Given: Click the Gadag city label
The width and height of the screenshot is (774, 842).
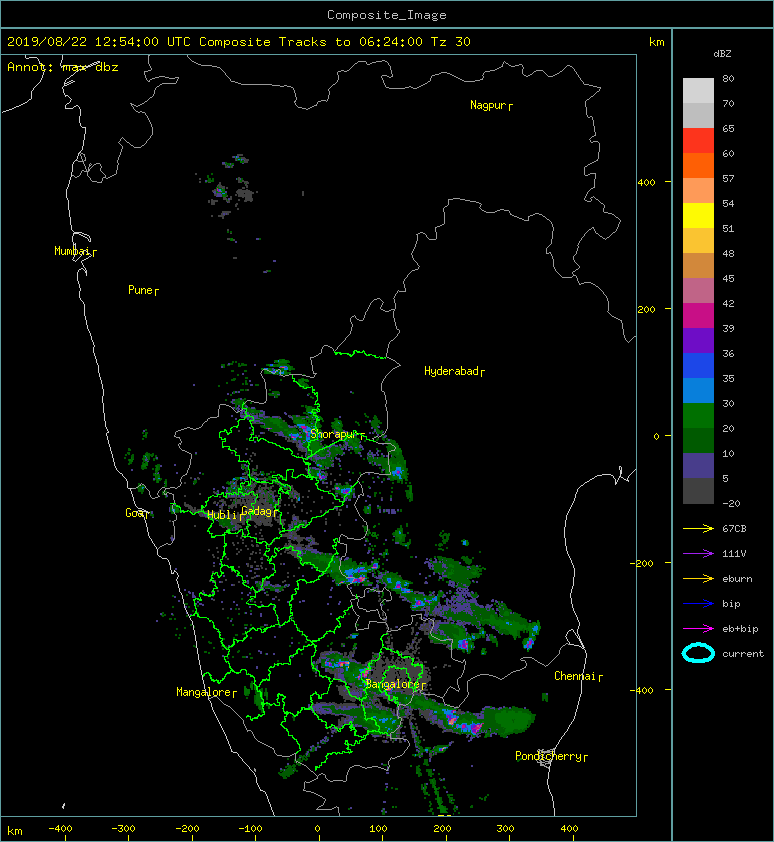Looking at the screenshot, I should click(x=257, y=511).
